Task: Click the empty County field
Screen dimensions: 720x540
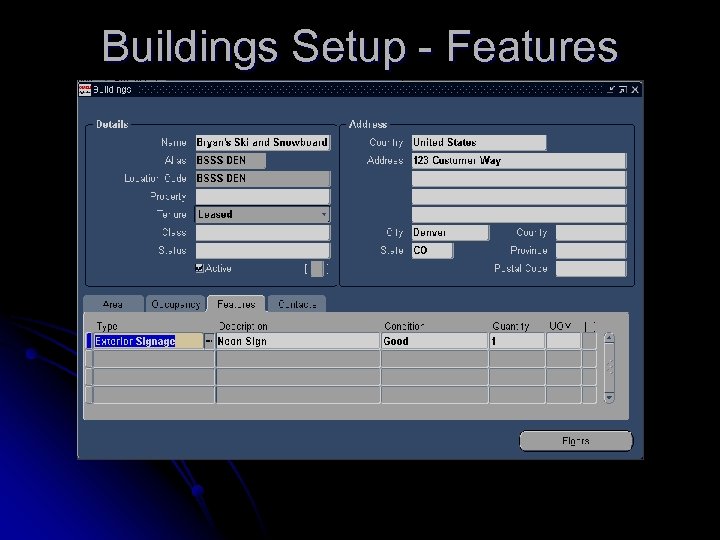Action: (591, 232)
